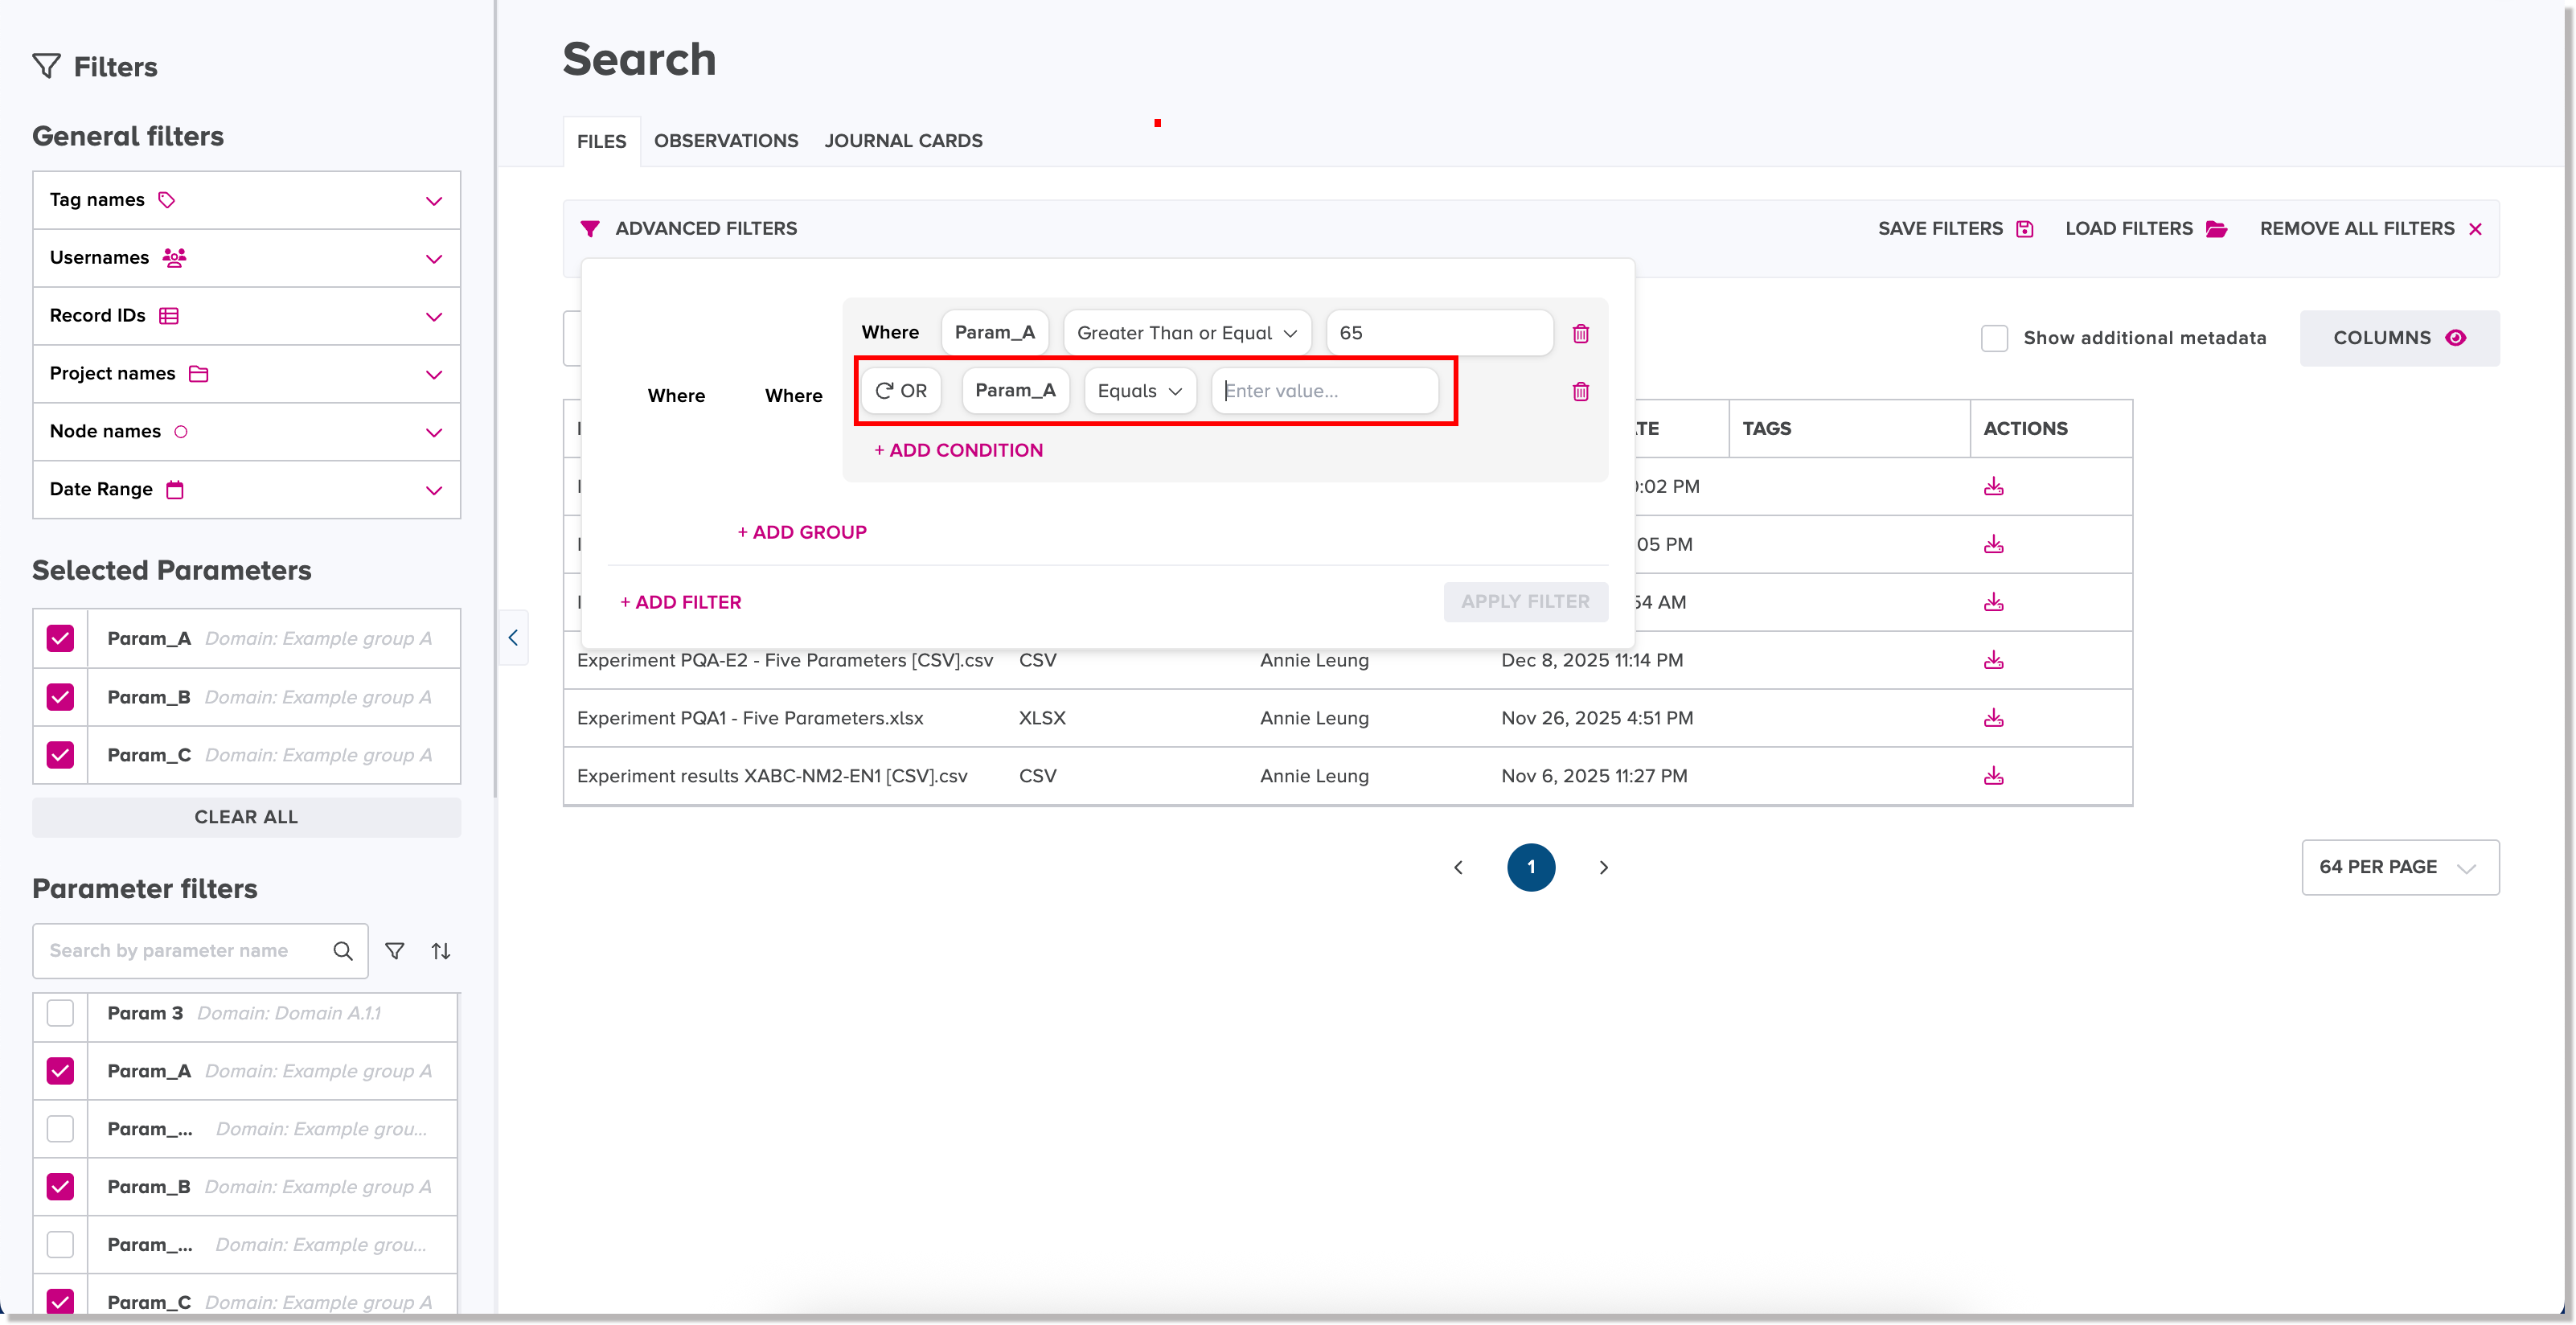This screenshot has width=2576, height=1325.
Task: Uncheck Param_B in Parameter filters list
Action: point(60,1187)
